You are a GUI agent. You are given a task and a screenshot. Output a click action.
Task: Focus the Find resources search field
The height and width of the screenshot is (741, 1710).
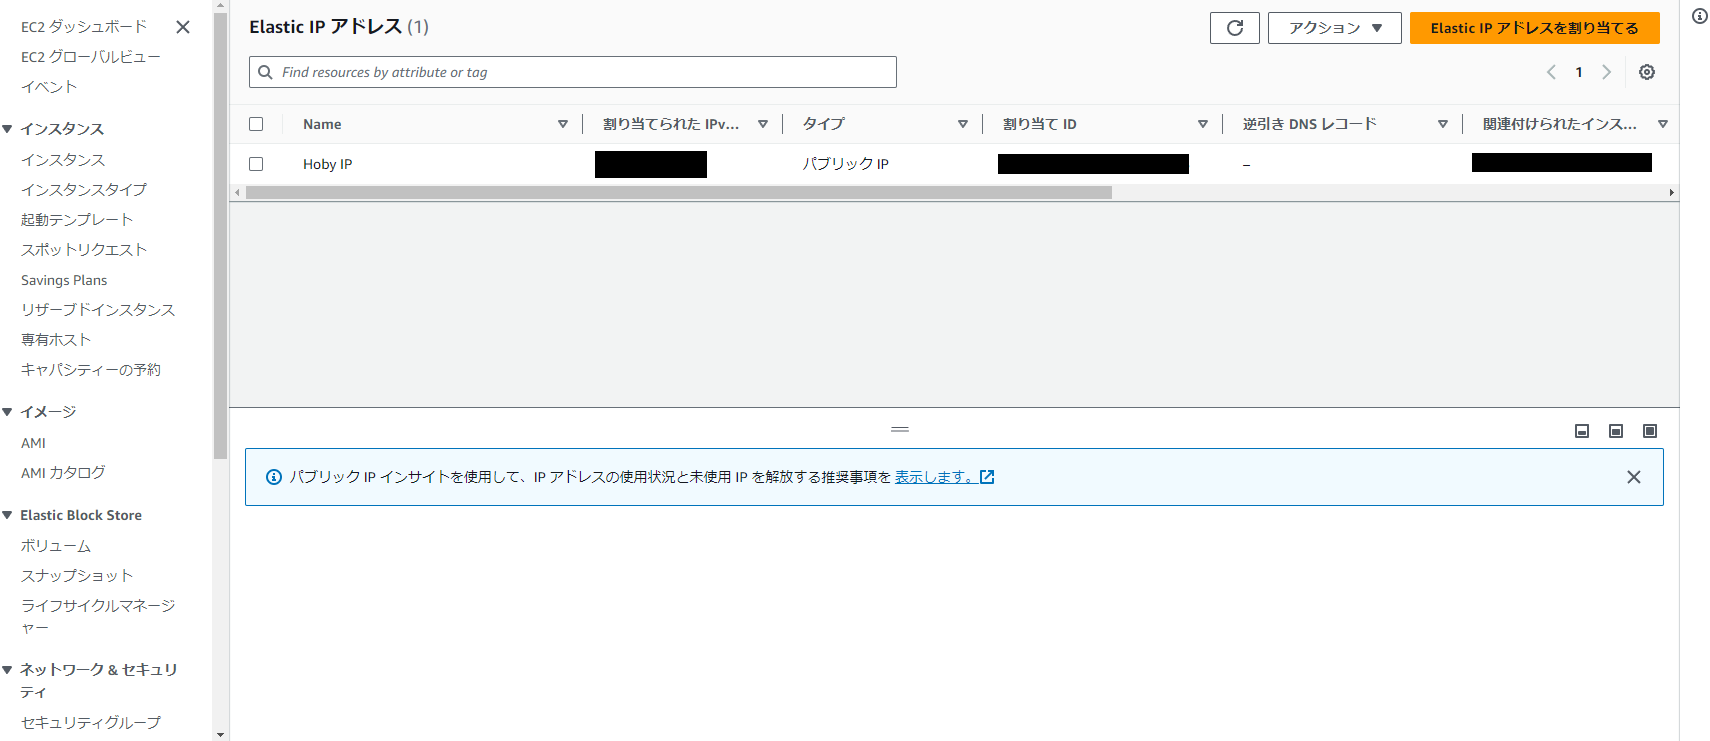point(573,72)
